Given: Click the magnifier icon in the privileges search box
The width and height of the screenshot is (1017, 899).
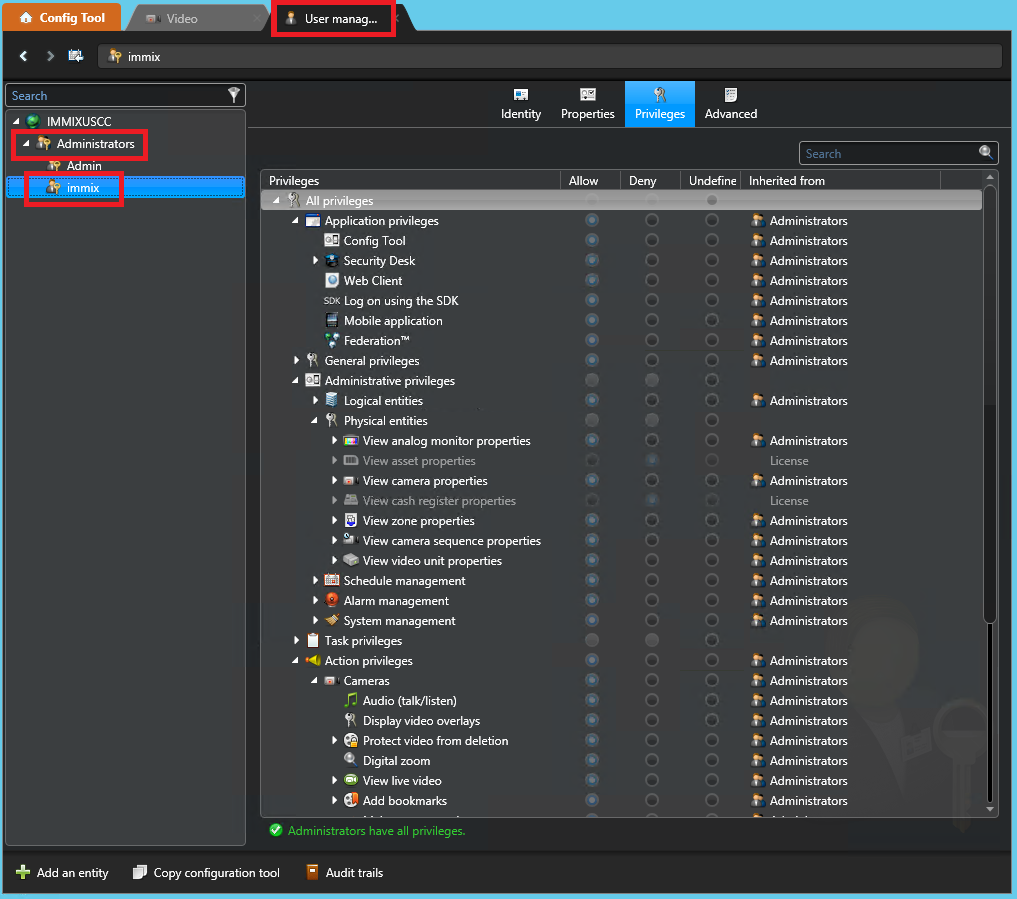Looking at the screenshot, I should pyautogui.click(x=986, y=152).
